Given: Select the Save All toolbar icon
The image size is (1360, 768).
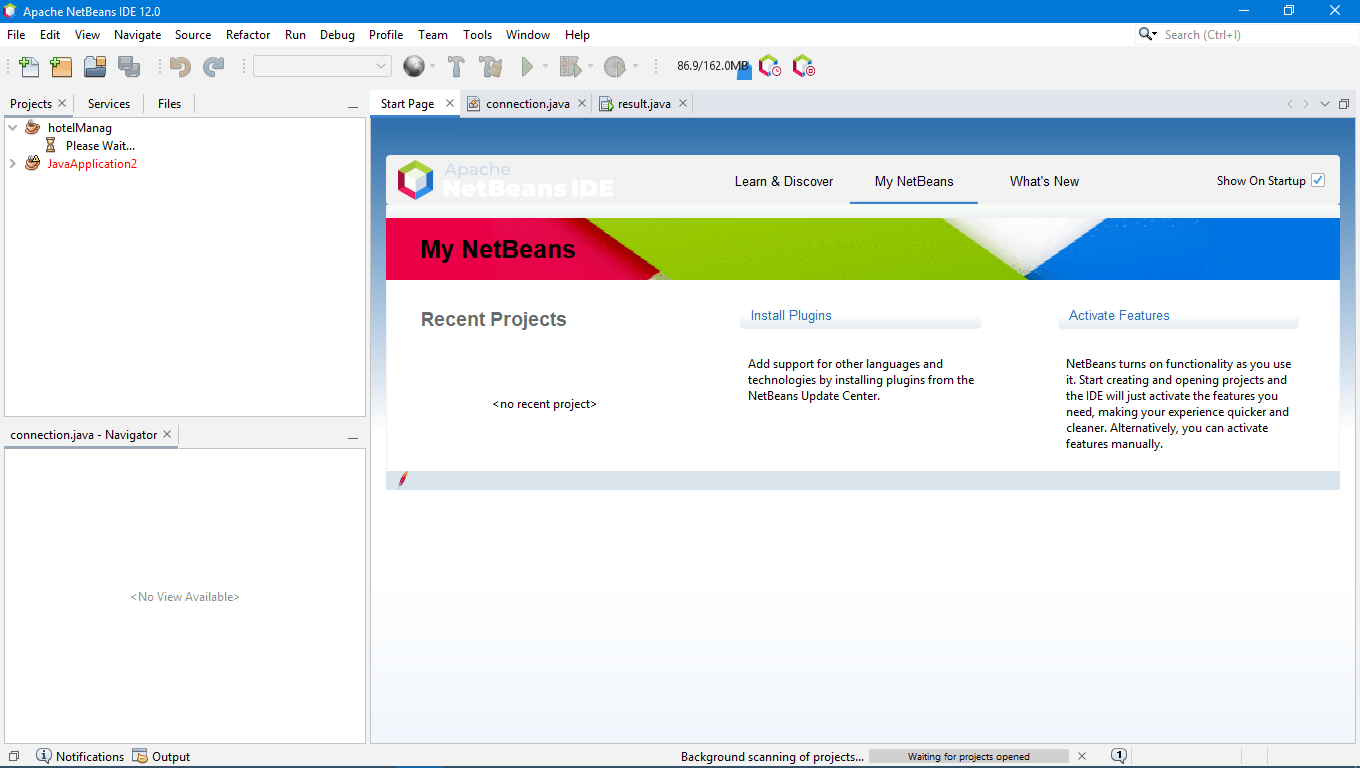Looking at the screenshot, I should point(129,66).
